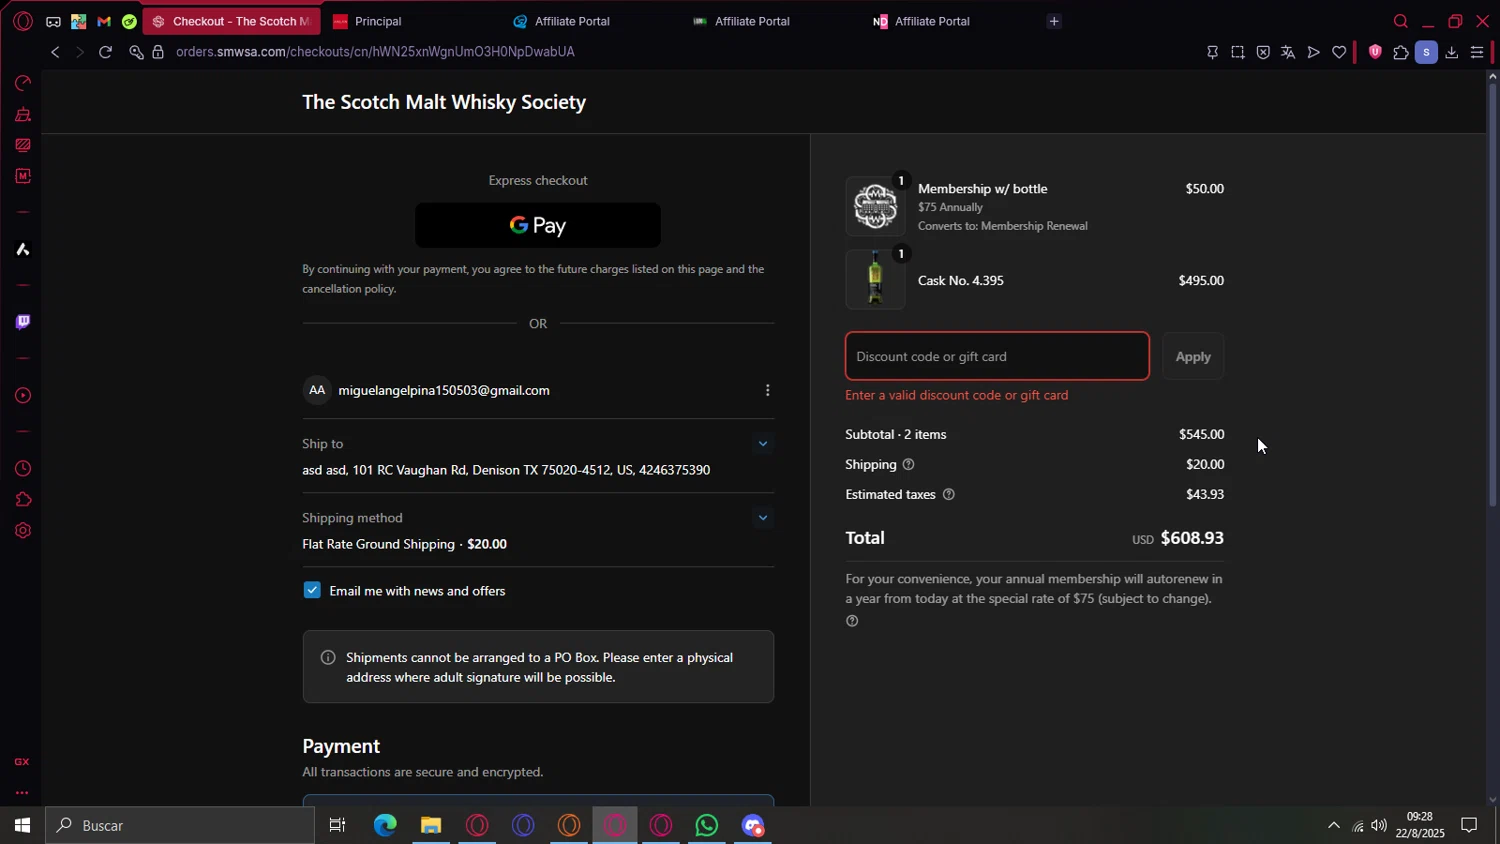Click the Buscar taskbar search box
The height and width of the screenshot is (844, 1500).
pos(180,825)
